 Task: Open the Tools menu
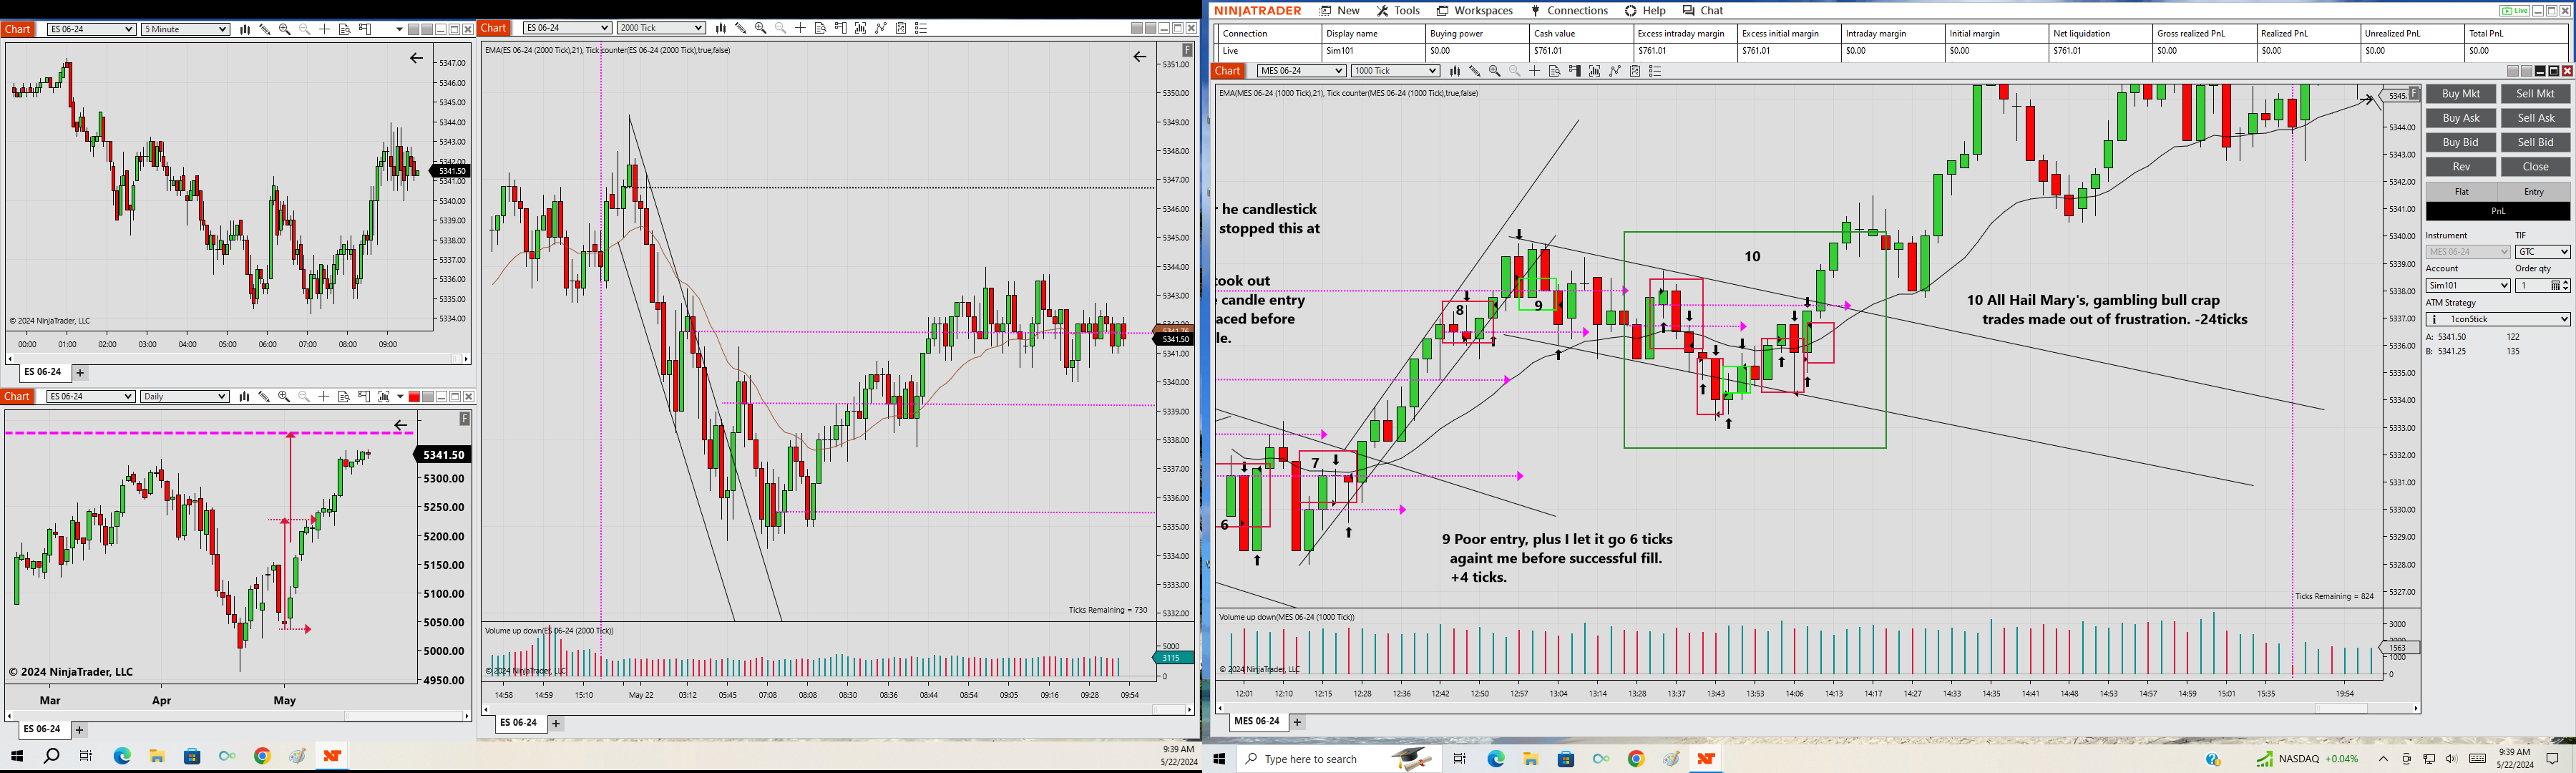pyautogui.click(x=1398, y=11)
